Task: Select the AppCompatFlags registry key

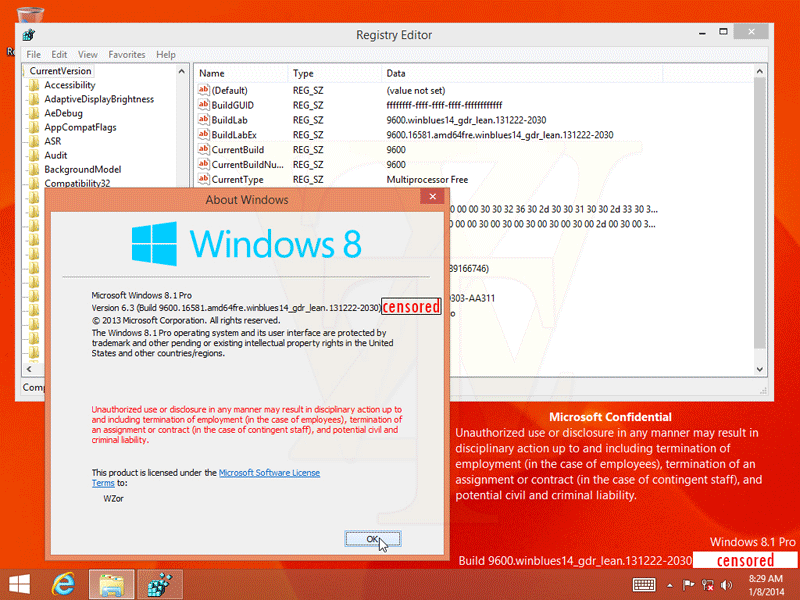Action: click(x=80, y=128)
